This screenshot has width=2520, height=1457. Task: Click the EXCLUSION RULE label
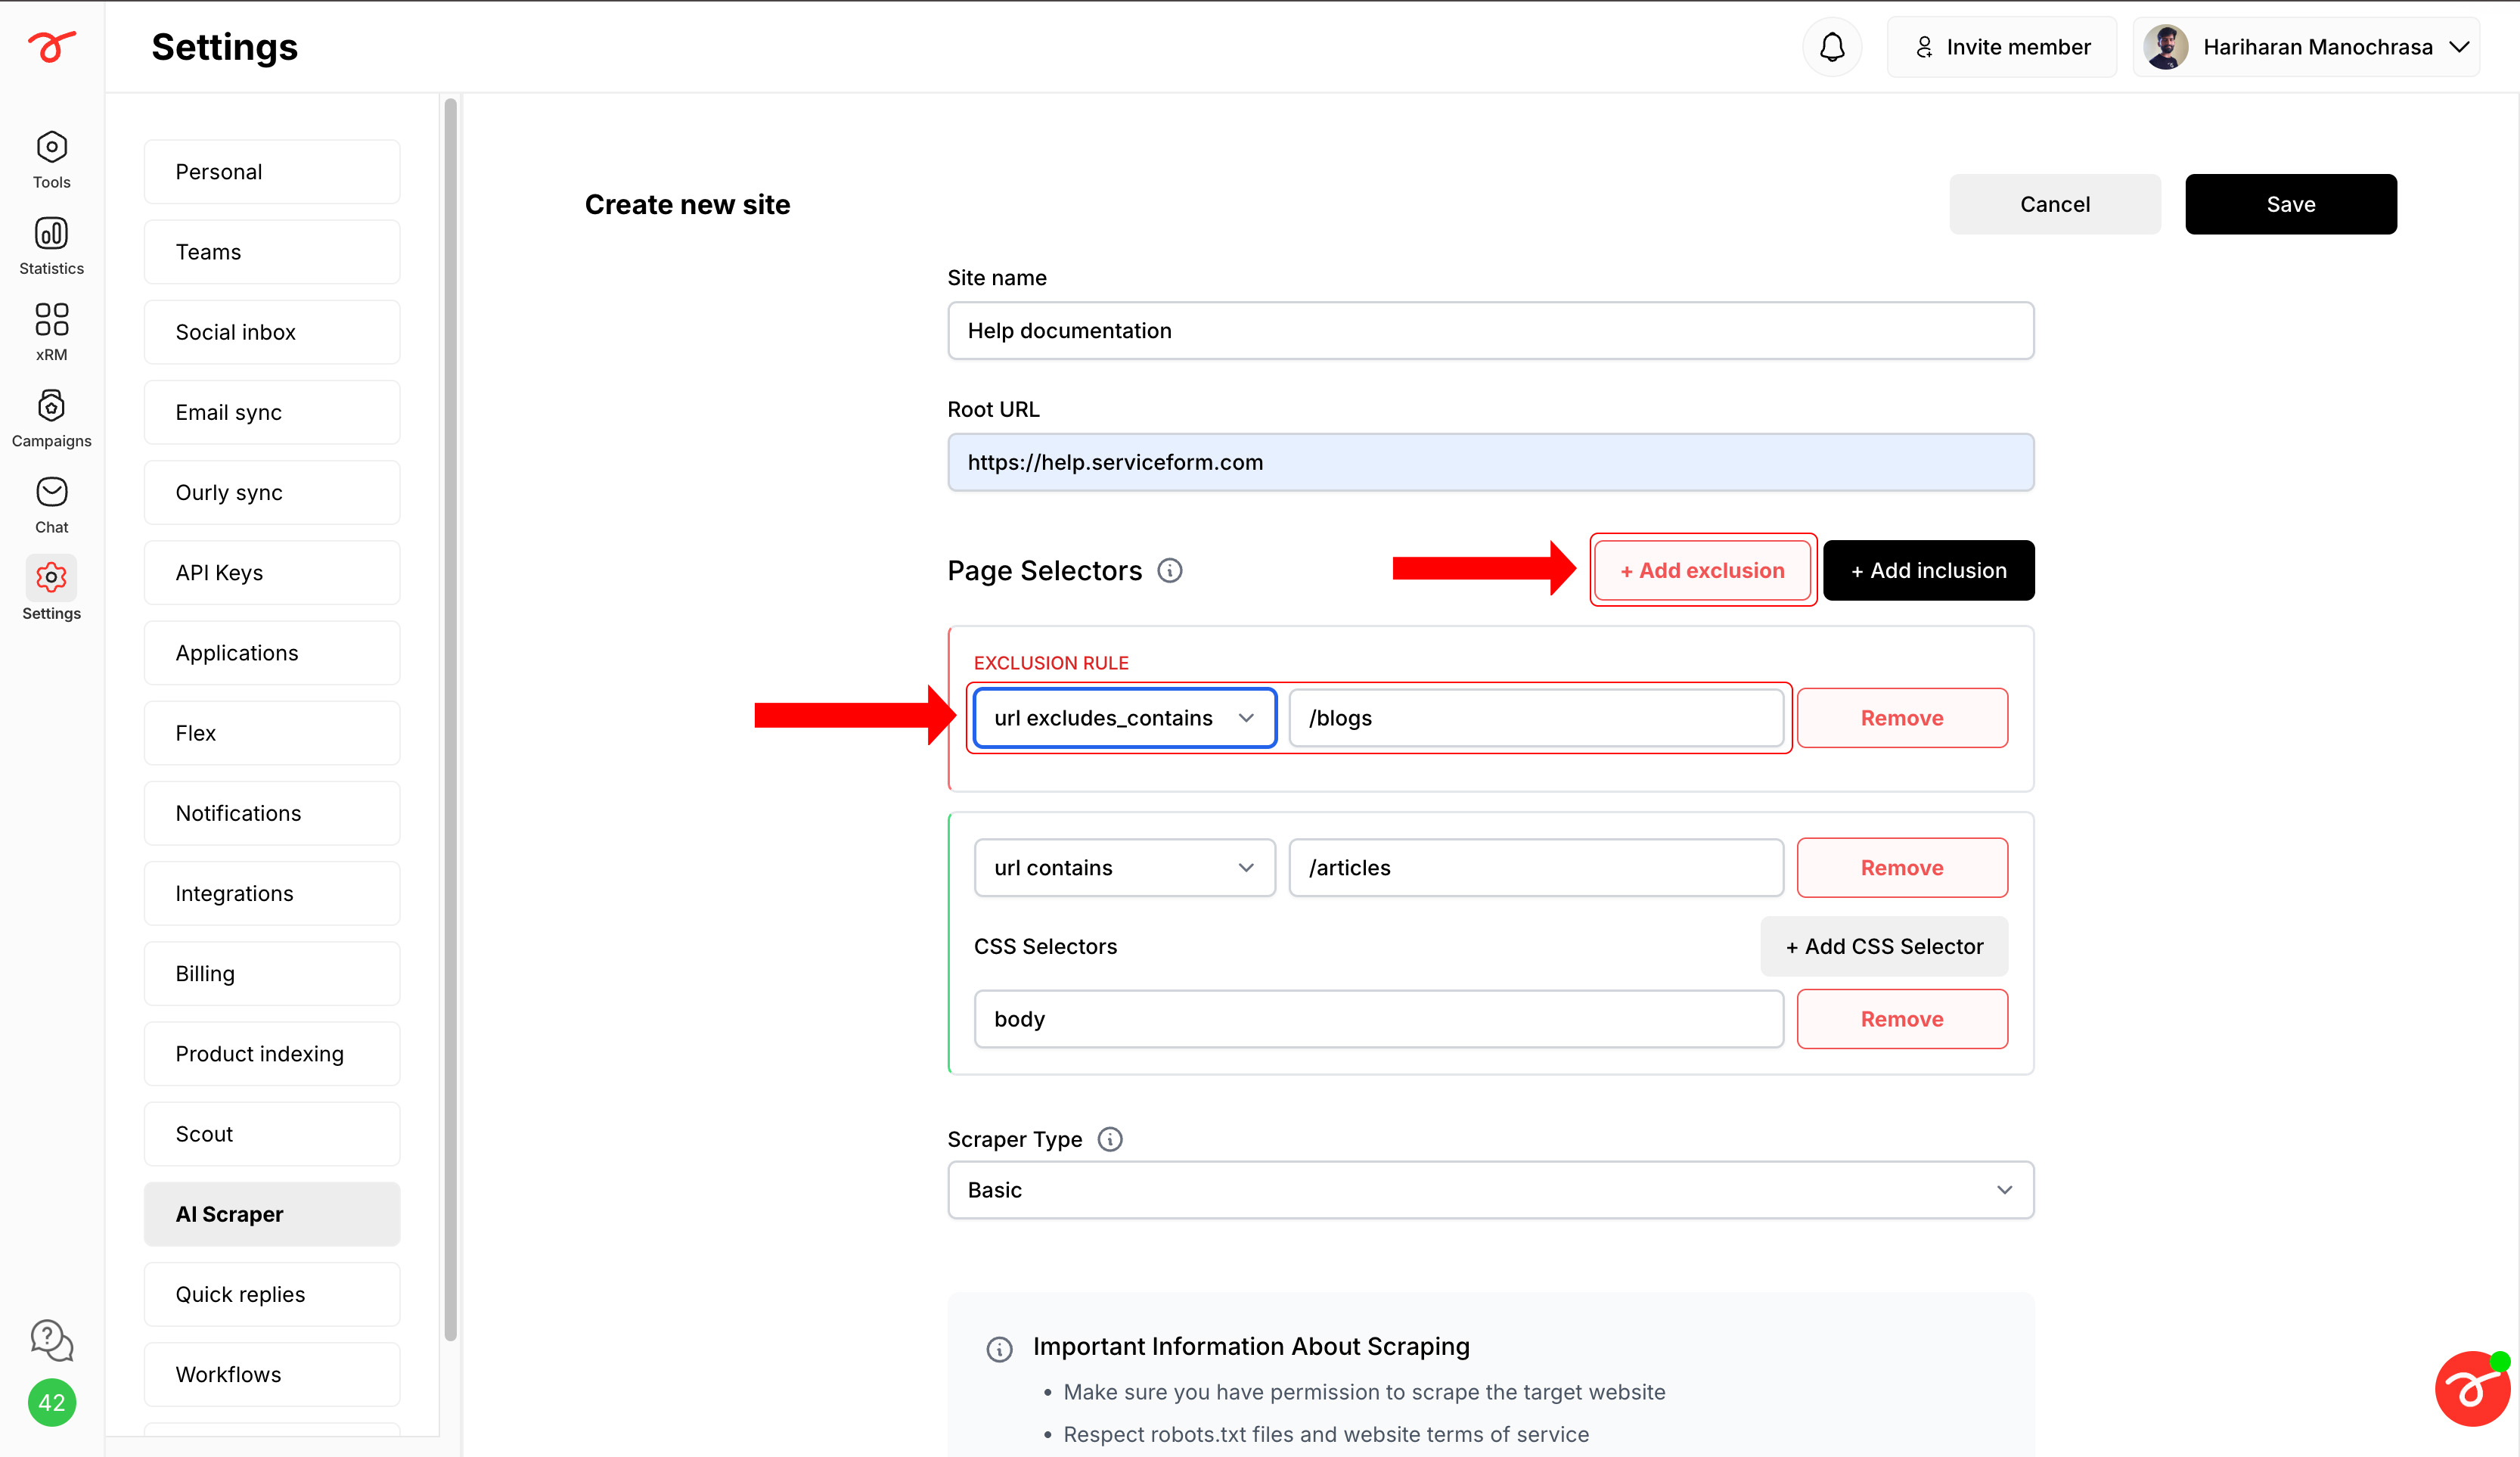(1051, 663)
